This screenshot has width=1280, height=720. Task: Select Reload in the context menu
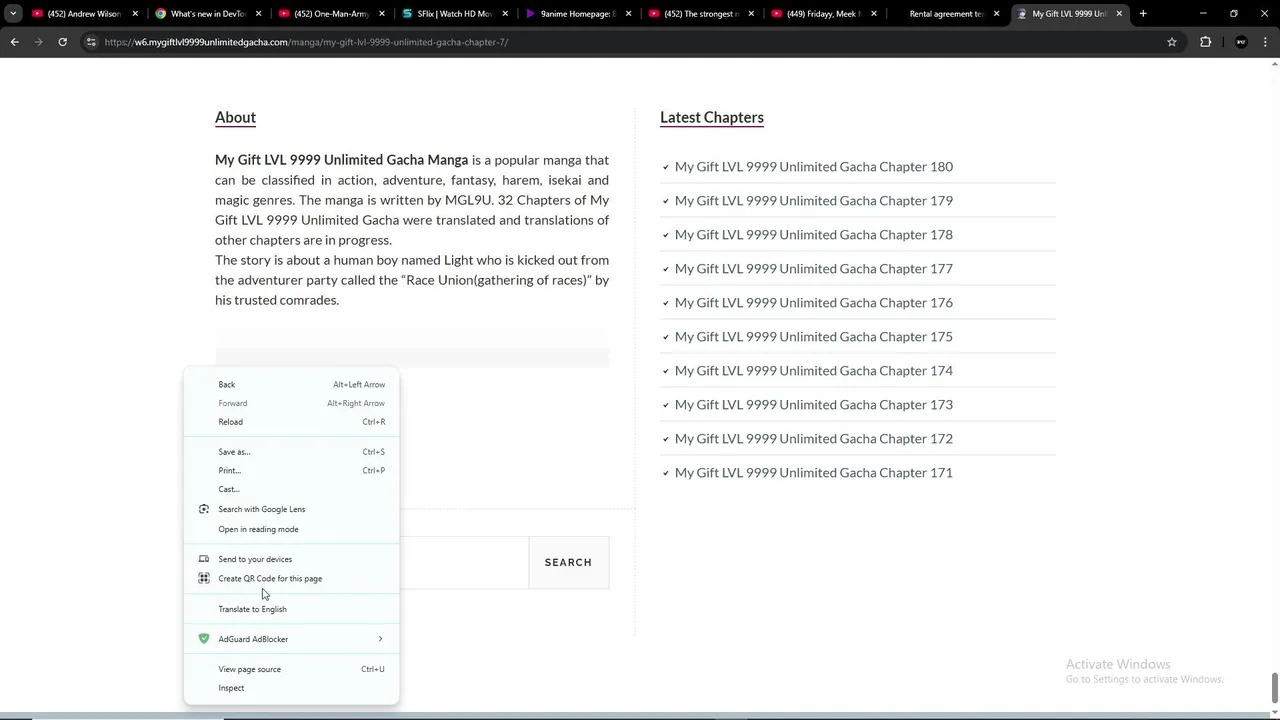coord(291,422)
